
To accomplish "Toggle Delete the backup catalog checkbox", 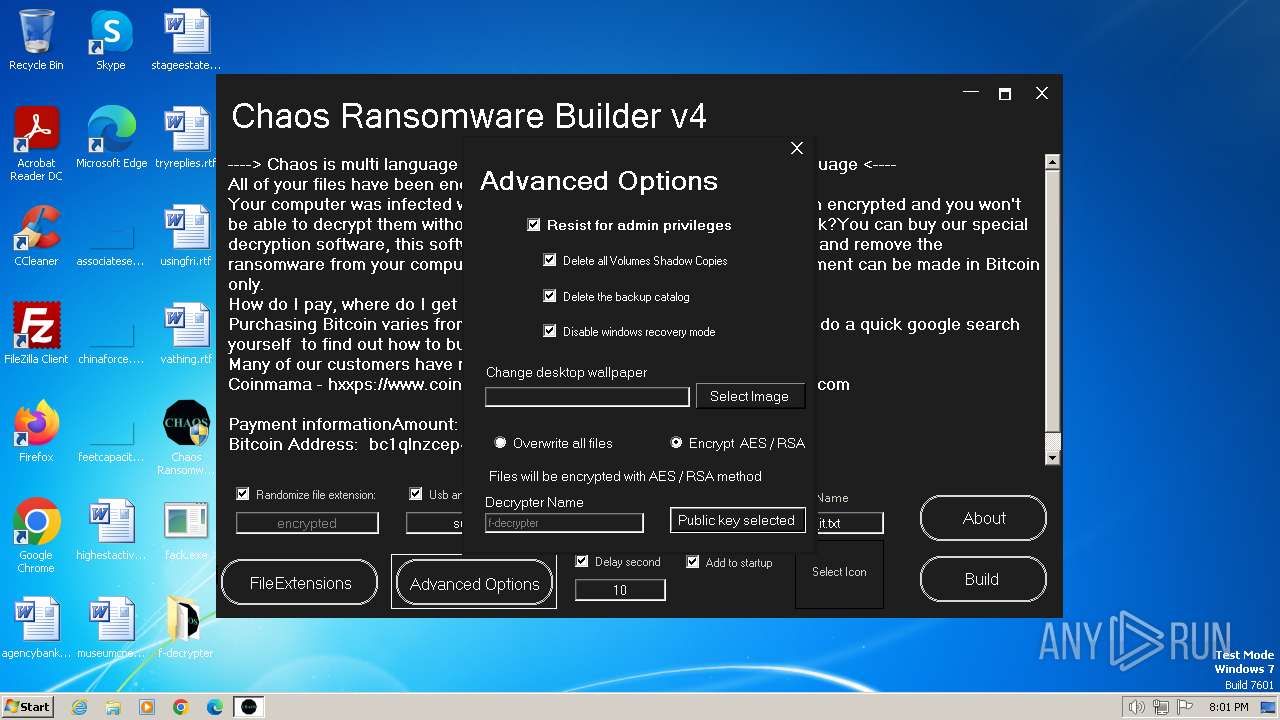I will (x=549, y=296).
